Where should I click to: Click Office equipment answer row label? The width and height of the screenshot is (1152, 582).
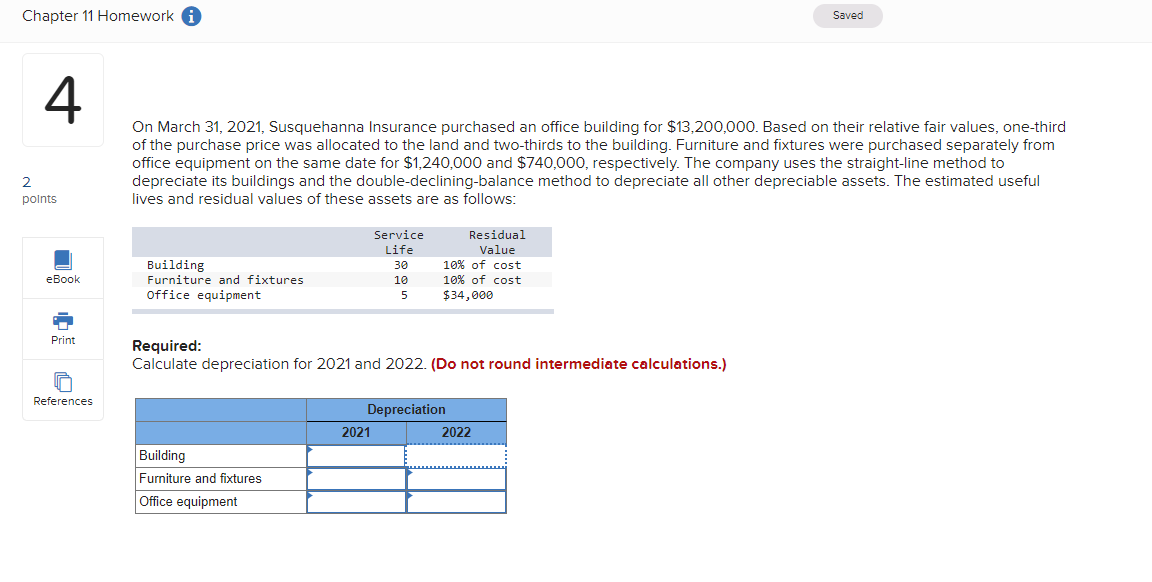coord(188,502)
